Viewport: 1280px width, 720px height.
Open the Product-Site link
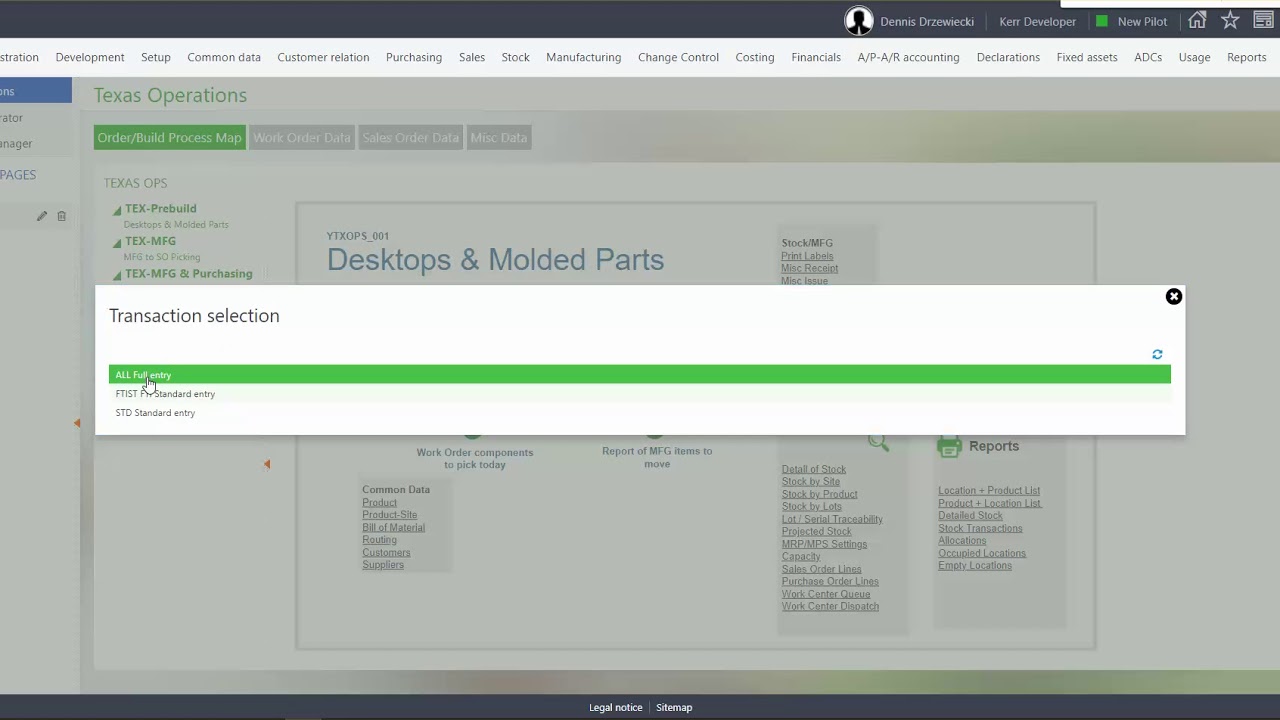(389, 515)
